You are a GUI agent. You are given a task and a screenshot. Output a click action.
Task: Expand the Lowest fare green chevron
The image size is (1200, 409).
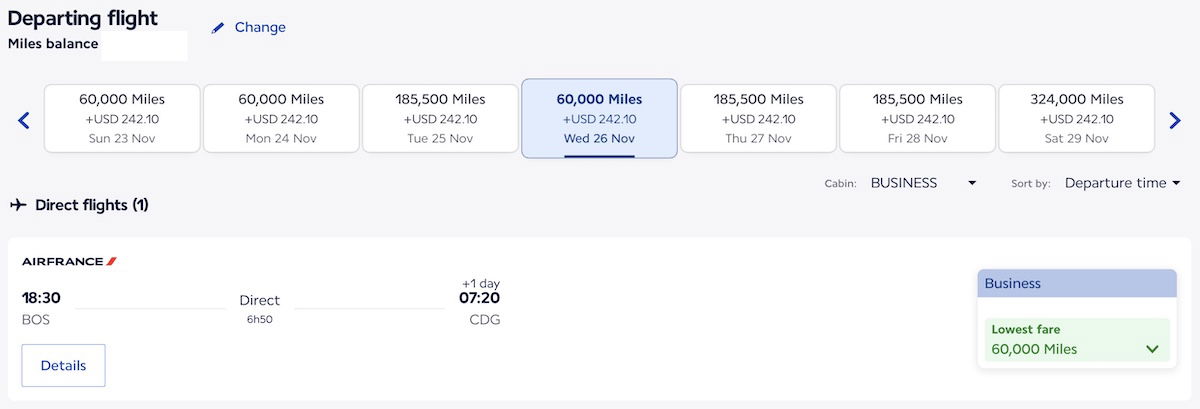1152,349
